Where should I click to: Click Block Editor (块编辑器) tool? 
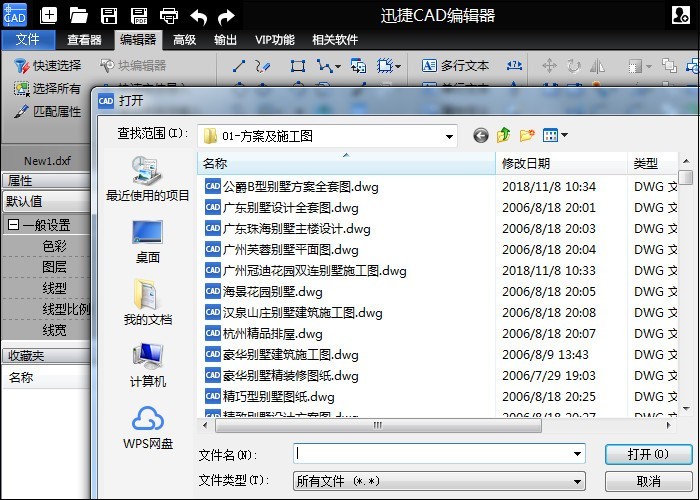click(133, 66)
